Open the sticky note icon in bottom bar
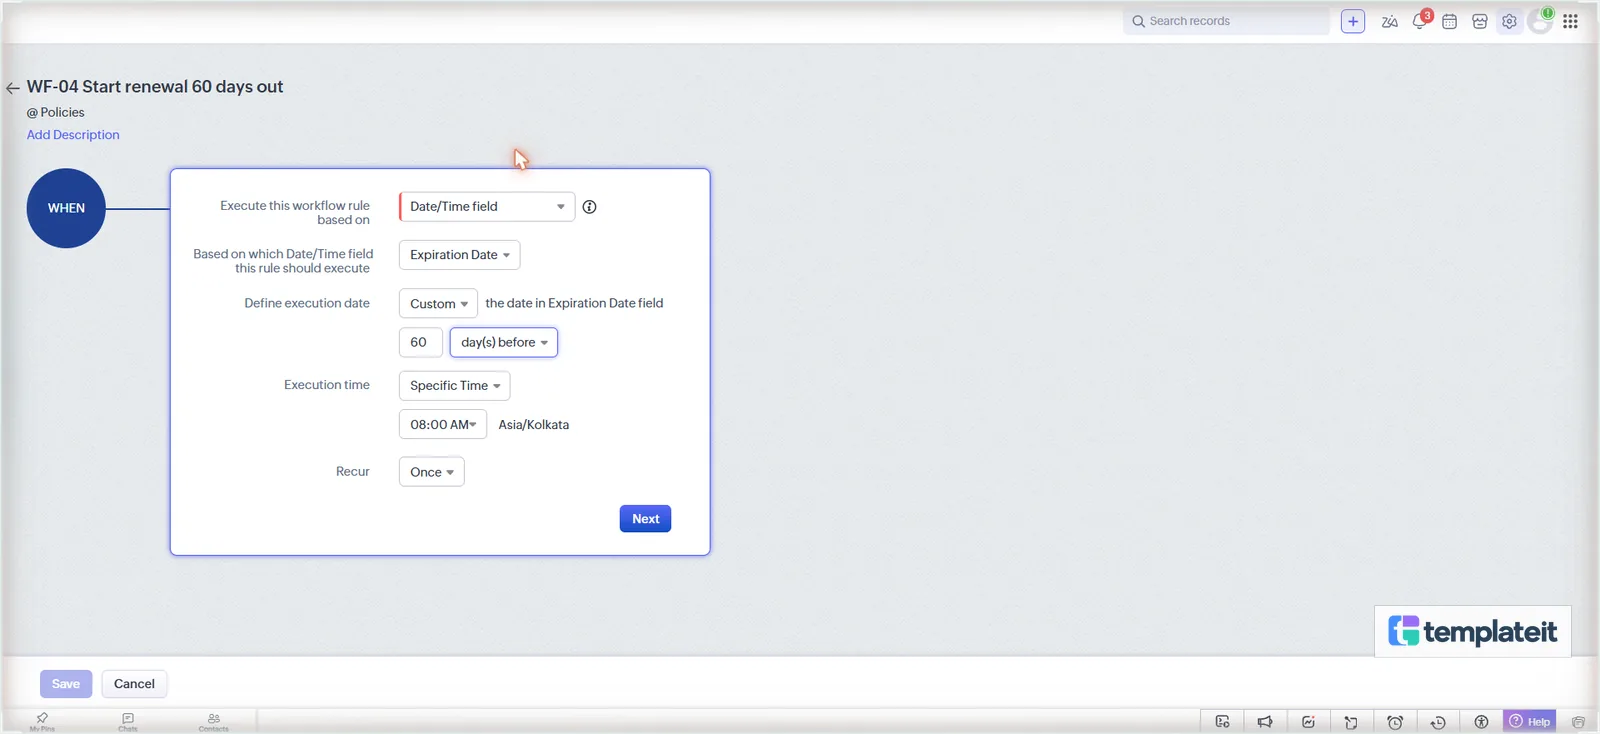 click(x=1351, y=722)
